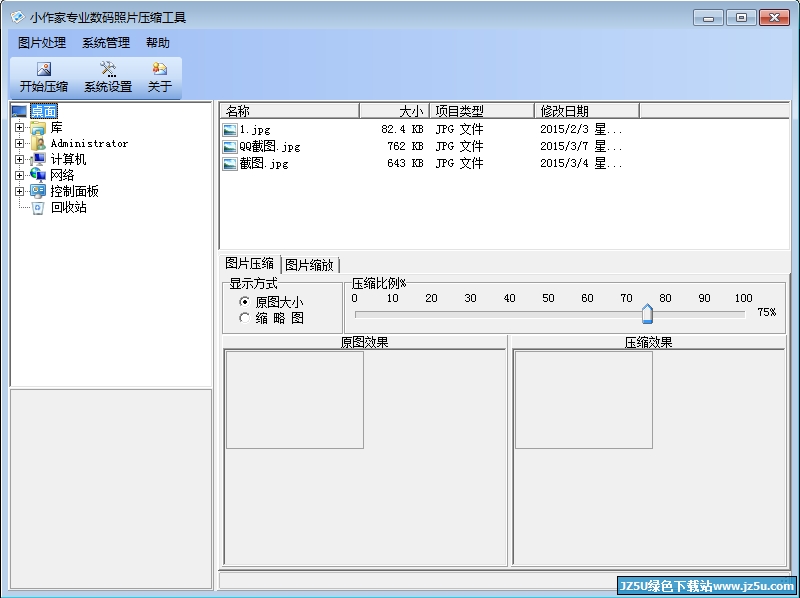Expand the 计算机 tree node
Image resolution: width=800 pixels, height=598 pixels.
19,160
